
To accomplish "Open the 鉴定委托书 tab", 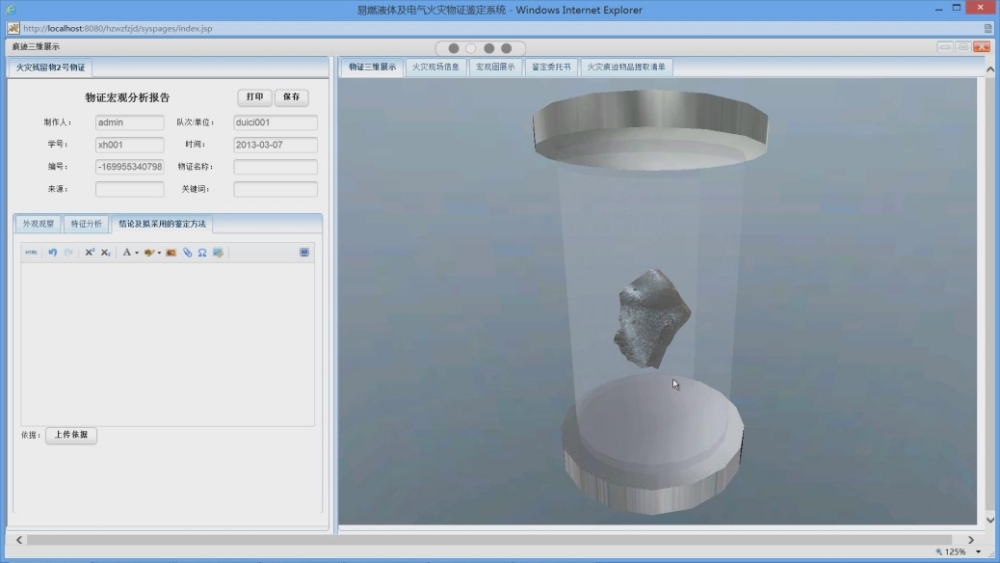I will click(551, 67).
